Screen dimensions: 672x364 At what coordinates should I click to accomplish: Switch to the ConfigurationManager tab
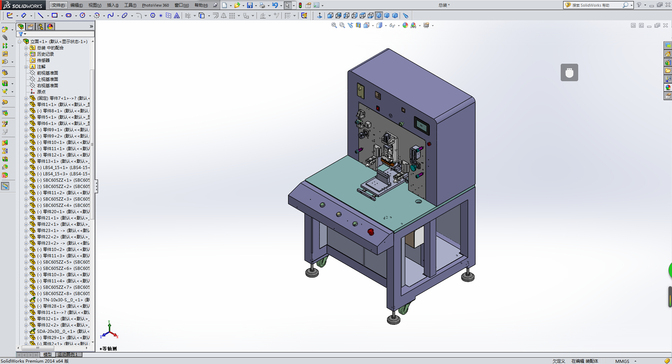[40, 27]
